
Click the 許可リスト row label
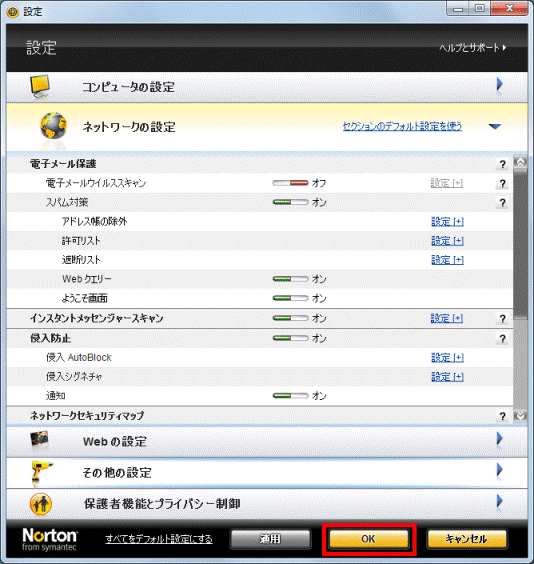pos(81,241)
